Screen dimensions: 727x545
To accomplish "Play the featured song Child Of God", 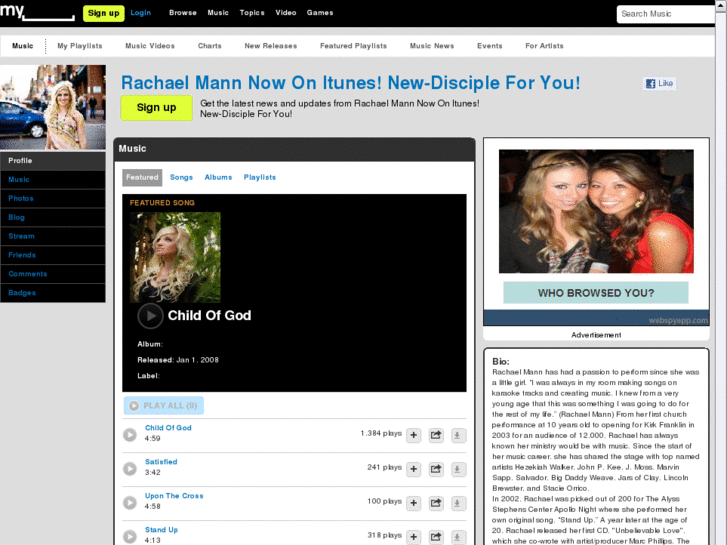I will coord(150,316).
